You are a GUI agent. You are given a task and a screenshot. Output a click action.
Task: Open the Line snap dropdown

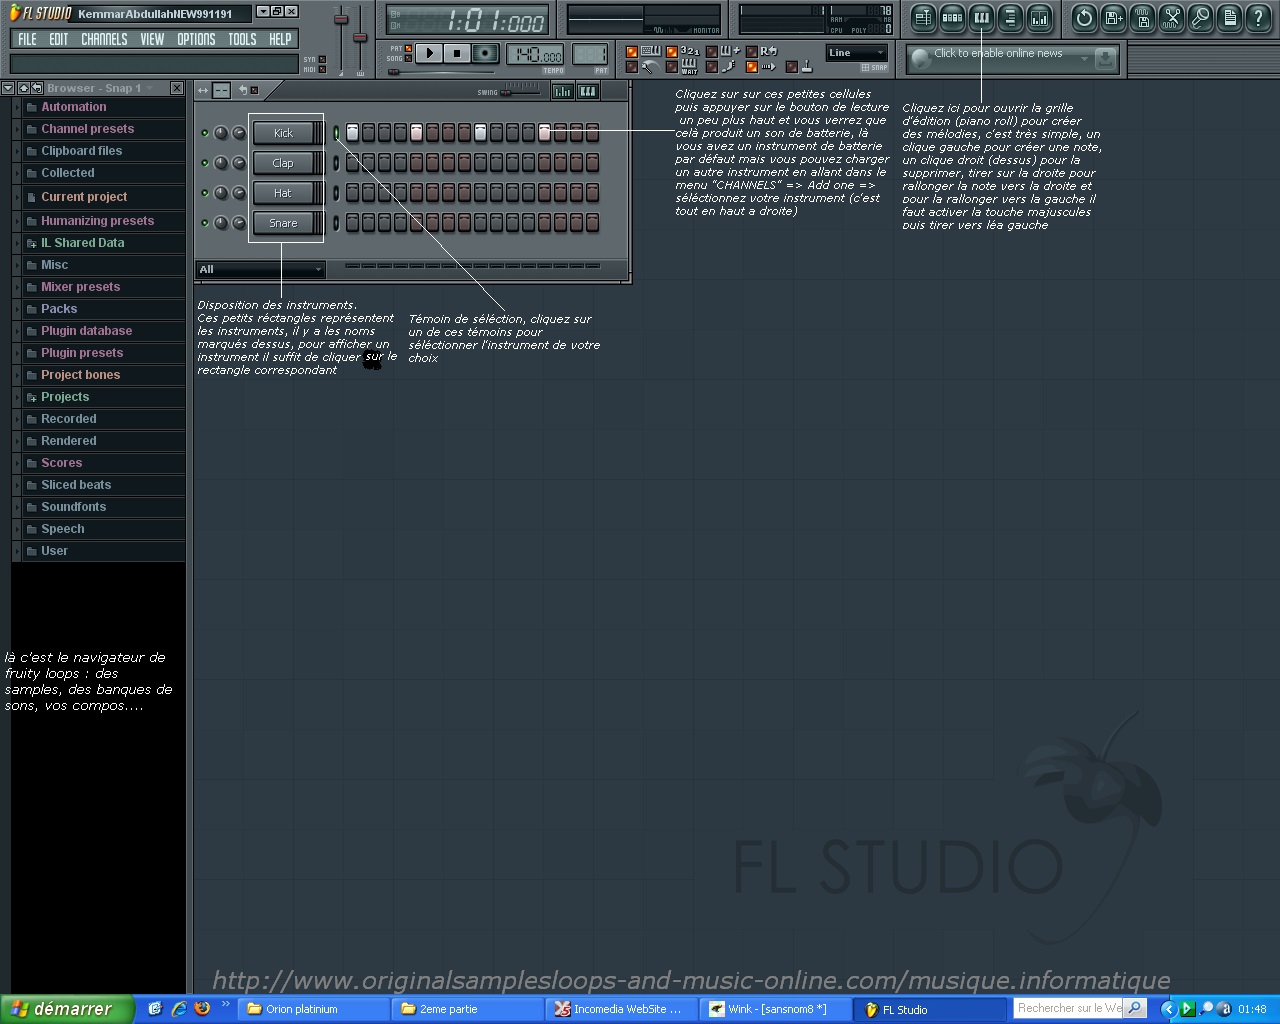857,53
